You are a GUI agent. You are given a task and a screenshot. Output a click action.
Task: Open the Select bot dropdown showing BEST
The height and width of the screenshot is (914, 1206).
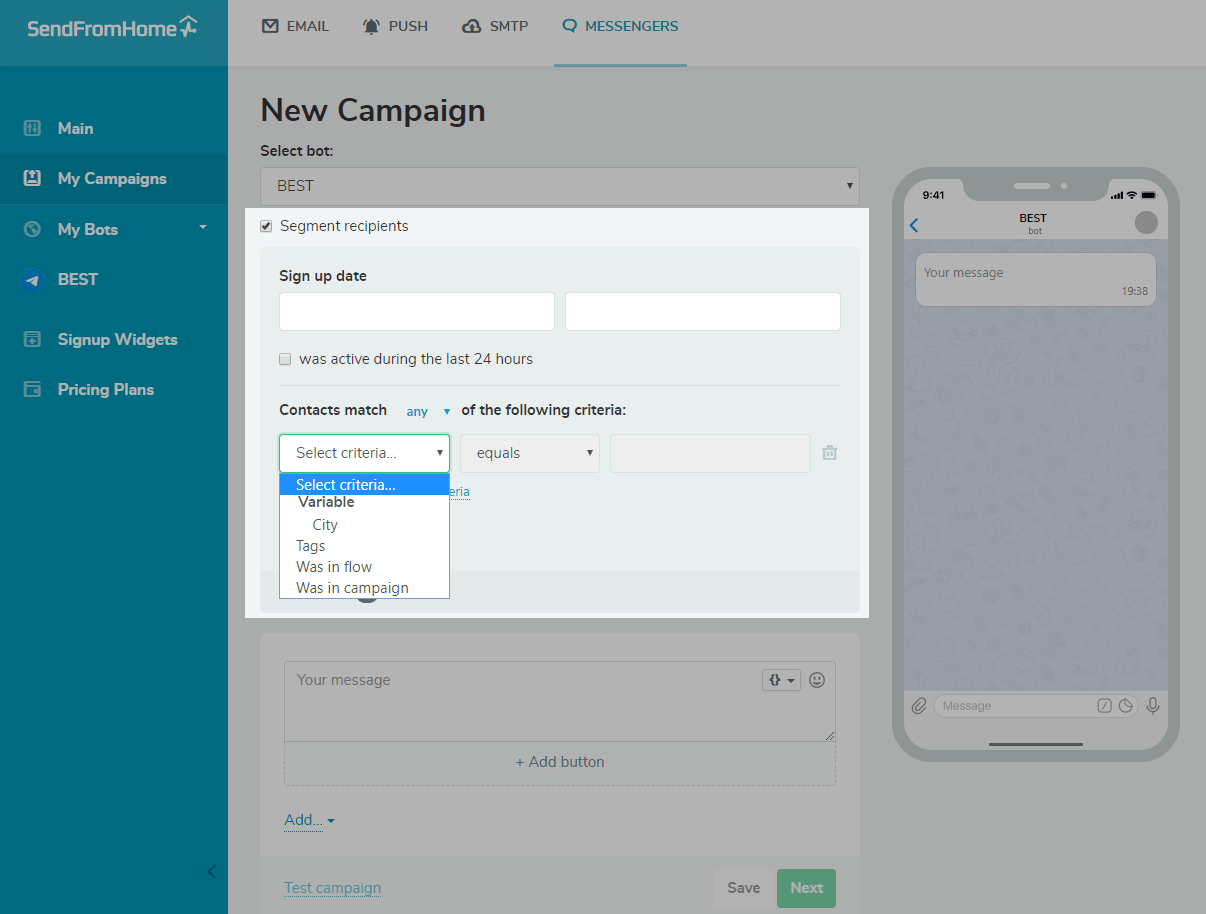559,186
